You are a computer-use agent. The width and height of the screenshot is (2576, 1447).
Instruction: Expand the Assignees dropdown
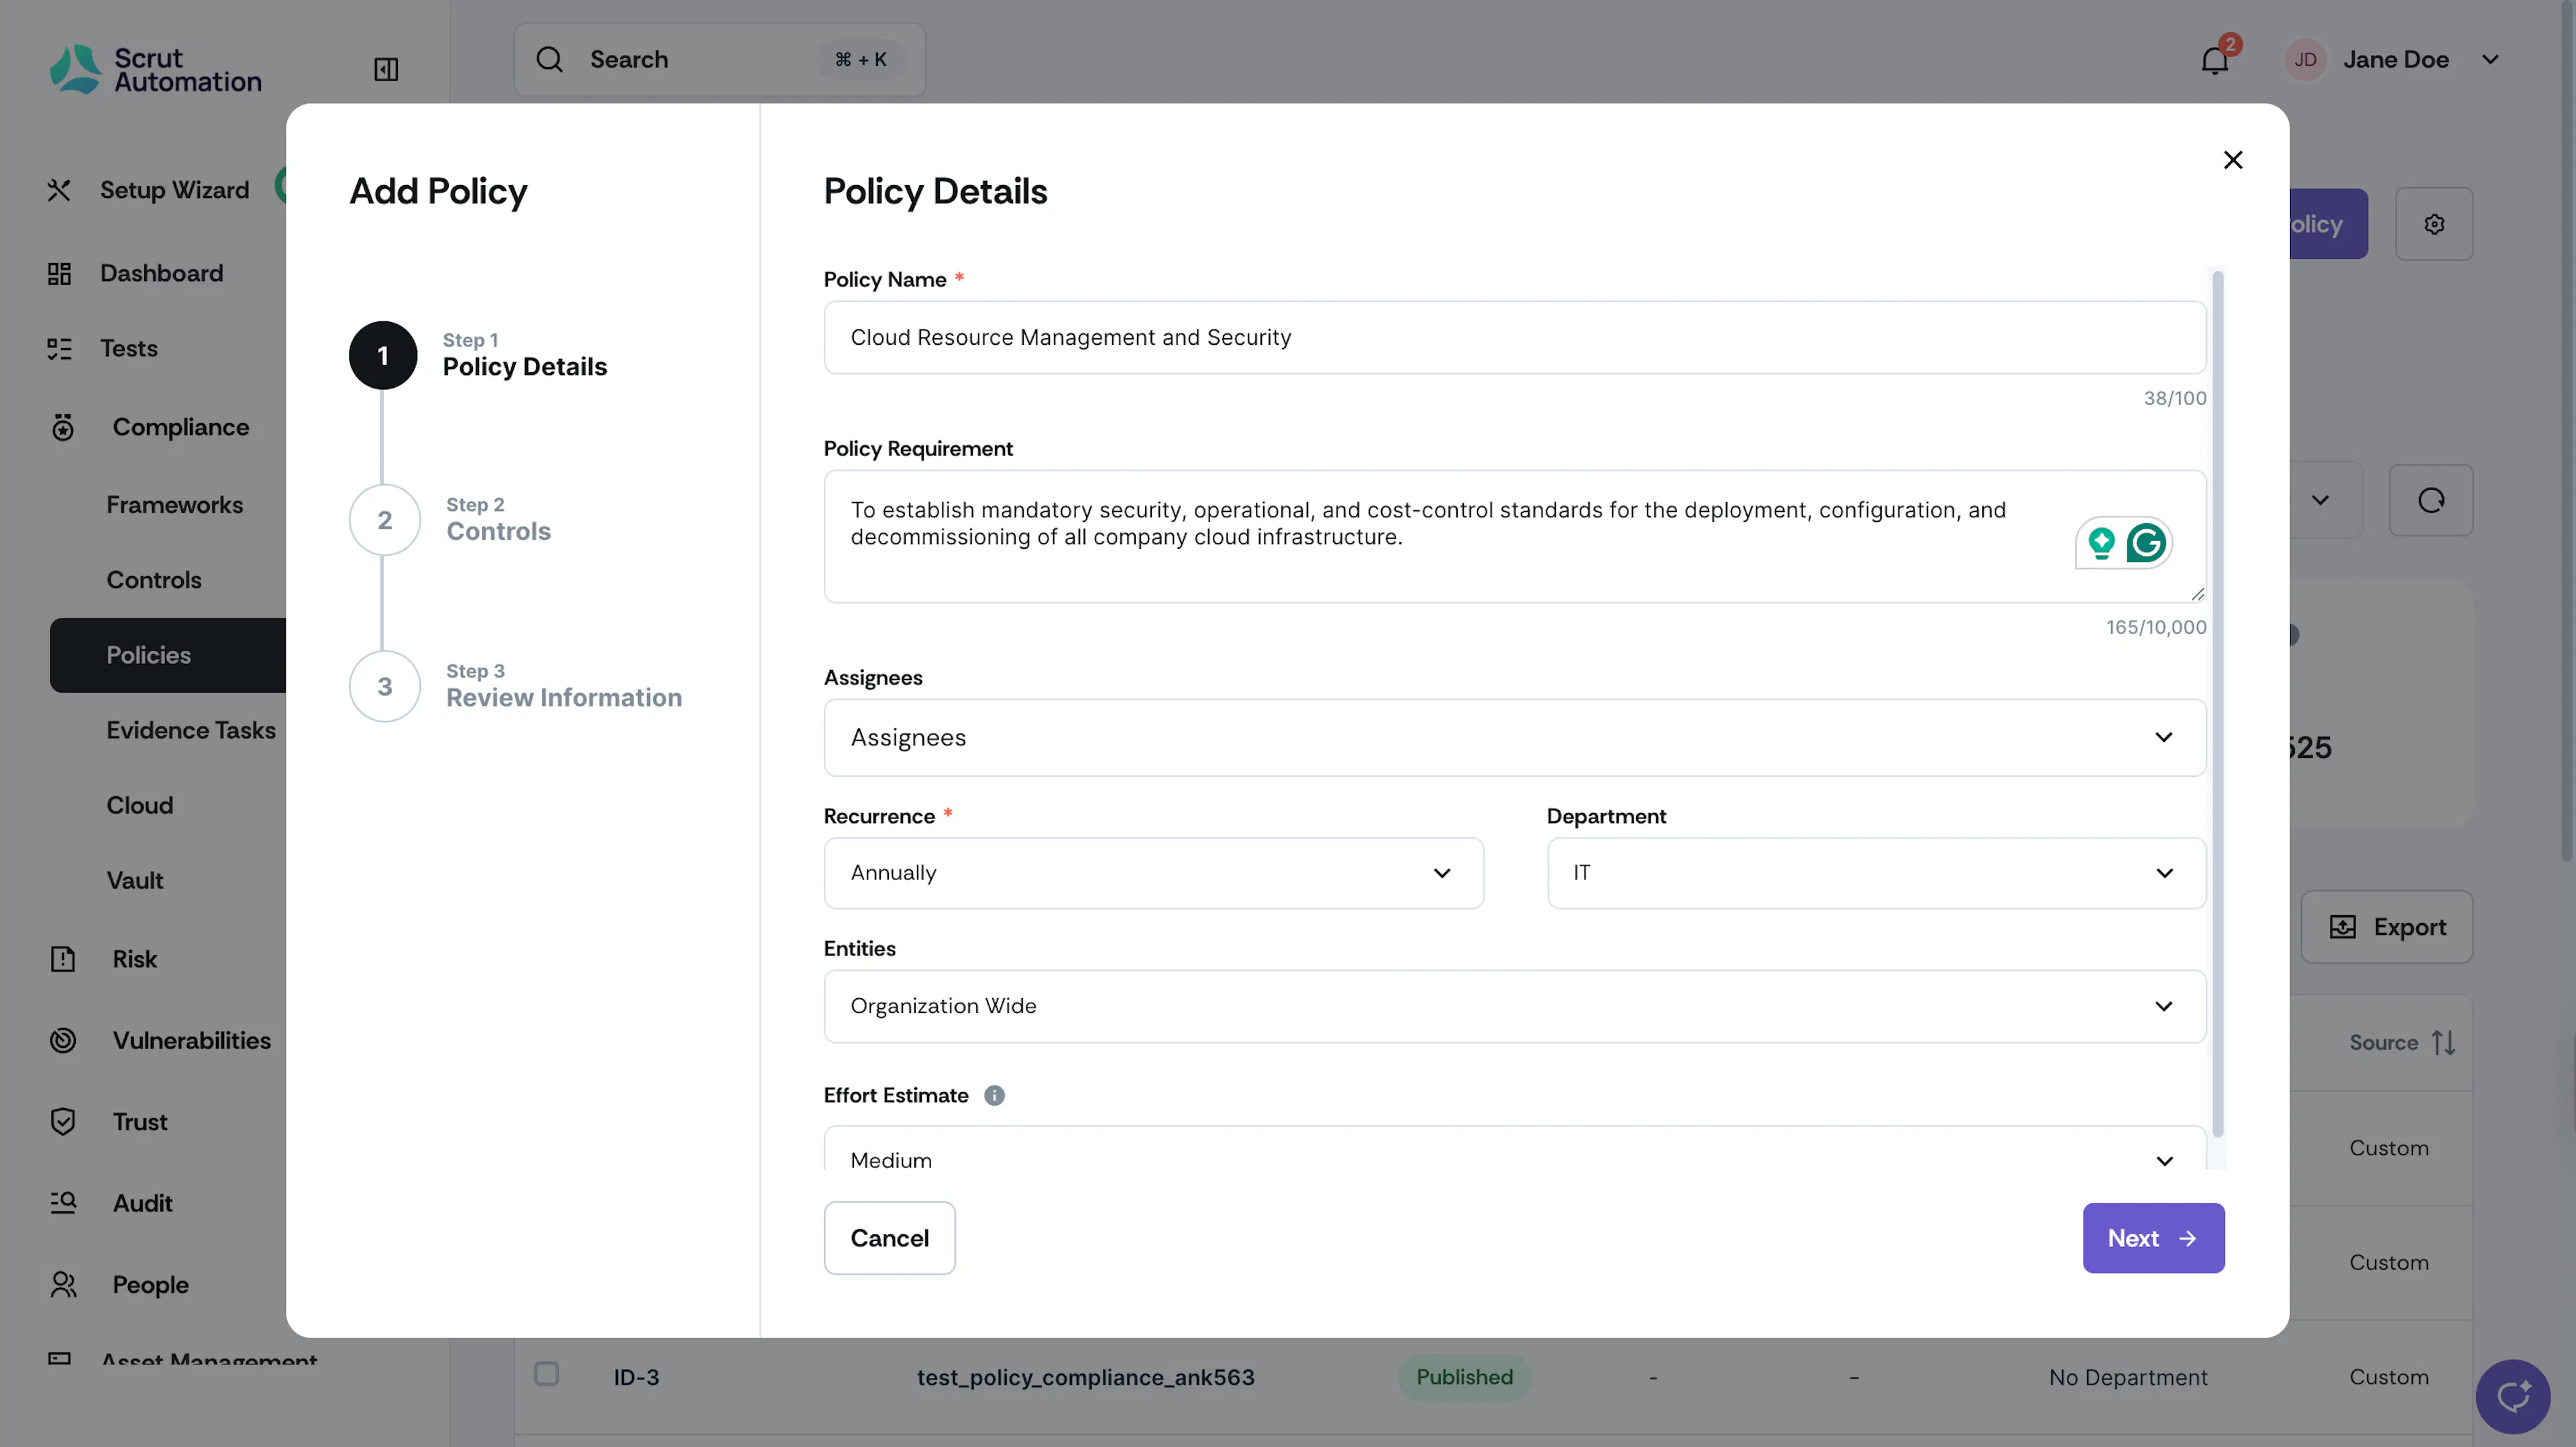click(x=1514, y=737)
